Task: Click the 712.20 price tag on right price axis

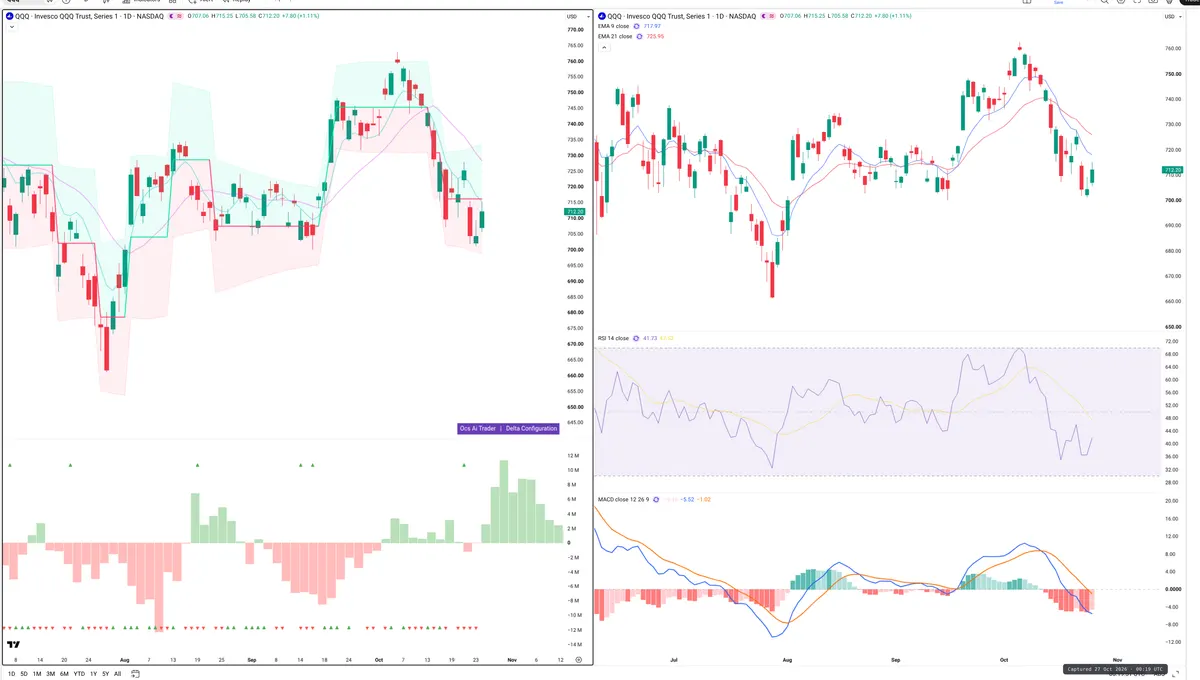Action: 1174,170
